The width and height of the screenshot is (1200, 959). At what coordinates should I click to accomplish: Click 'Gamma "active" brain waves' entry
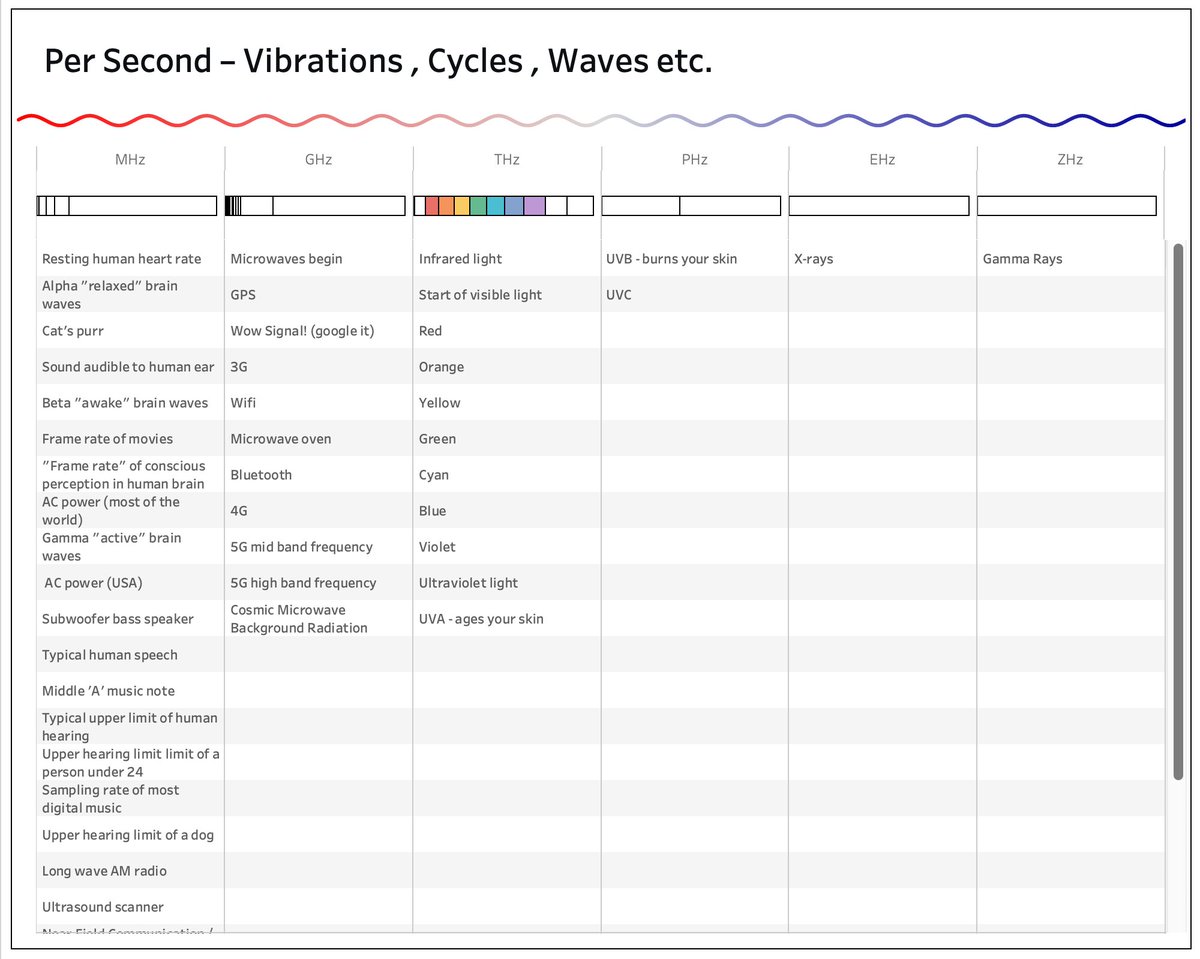[x=112, y=547]
